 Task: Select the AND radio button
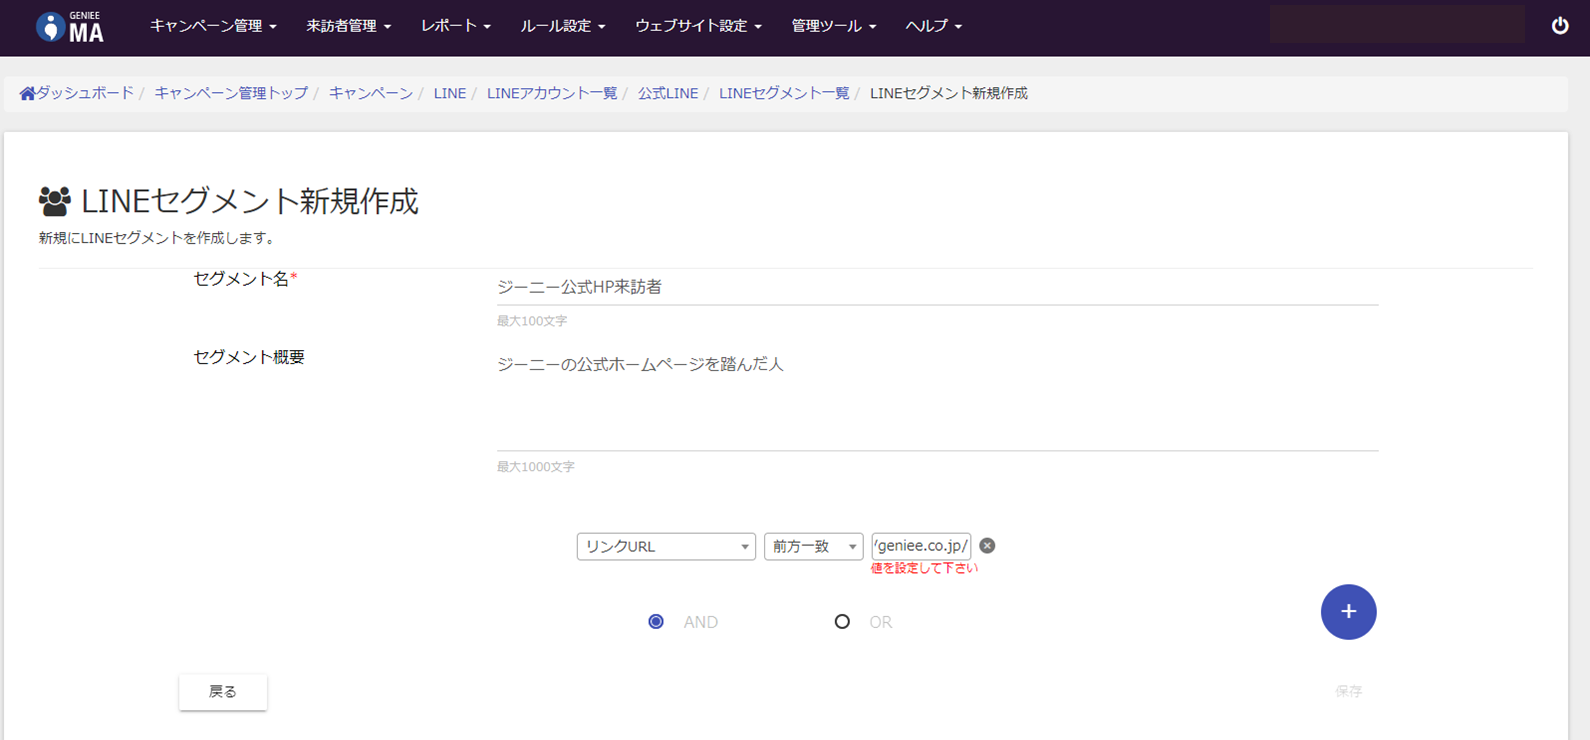[656, 622]
